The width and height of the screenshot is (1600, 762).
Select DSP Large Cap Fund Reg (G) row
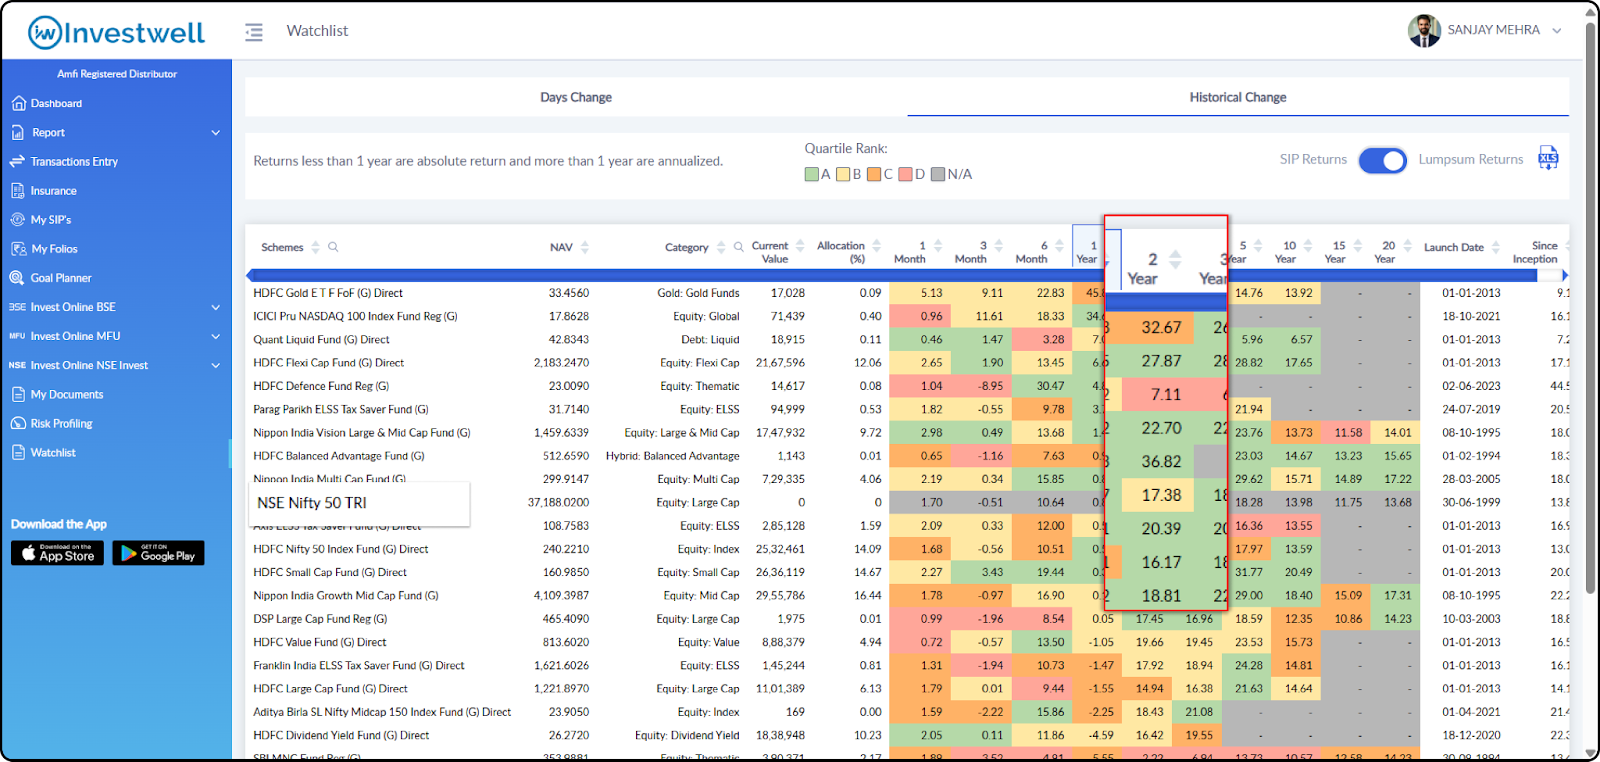click(x=908, y=619)
